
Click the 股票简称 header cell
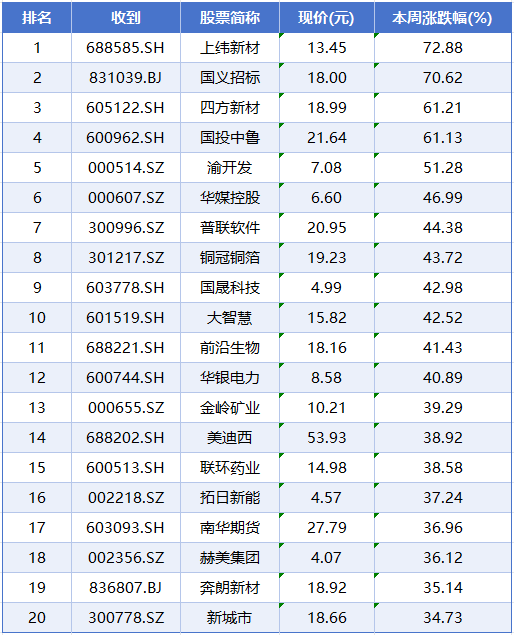230,17
